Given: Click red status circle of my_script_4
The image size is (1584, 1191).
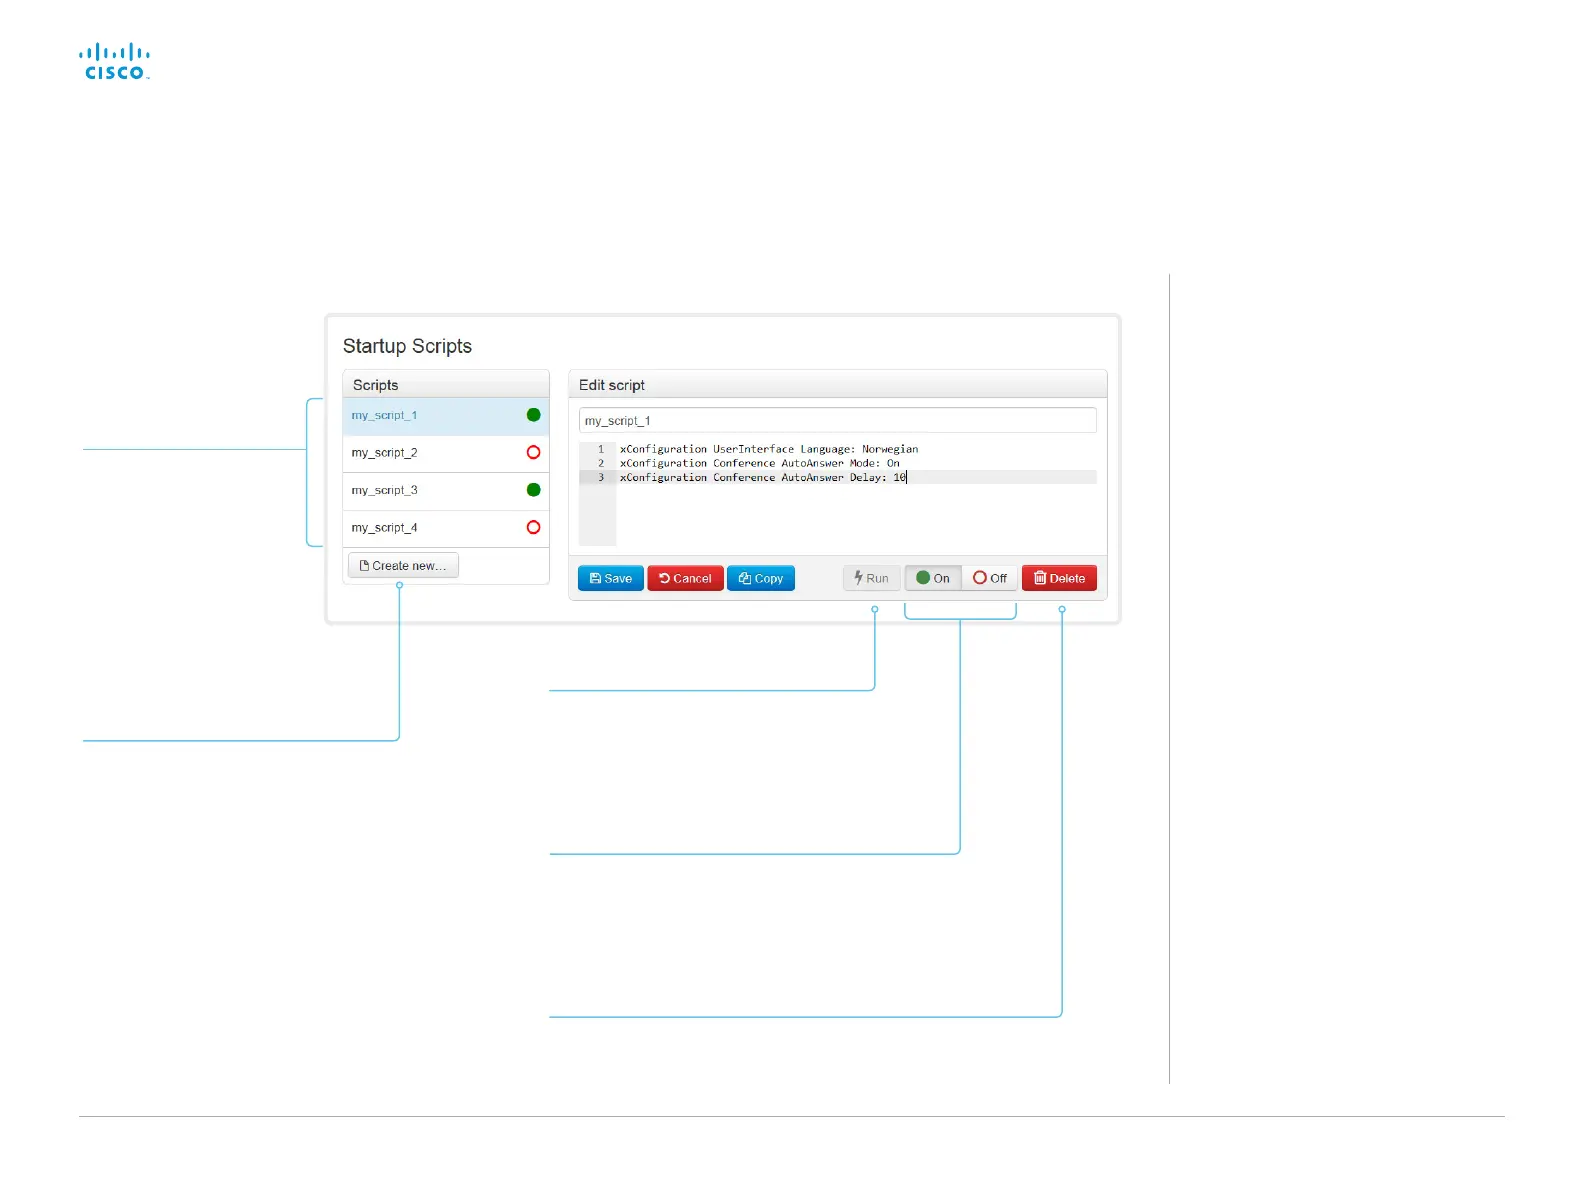Looking at the screenshot, I should click(533, 528).
